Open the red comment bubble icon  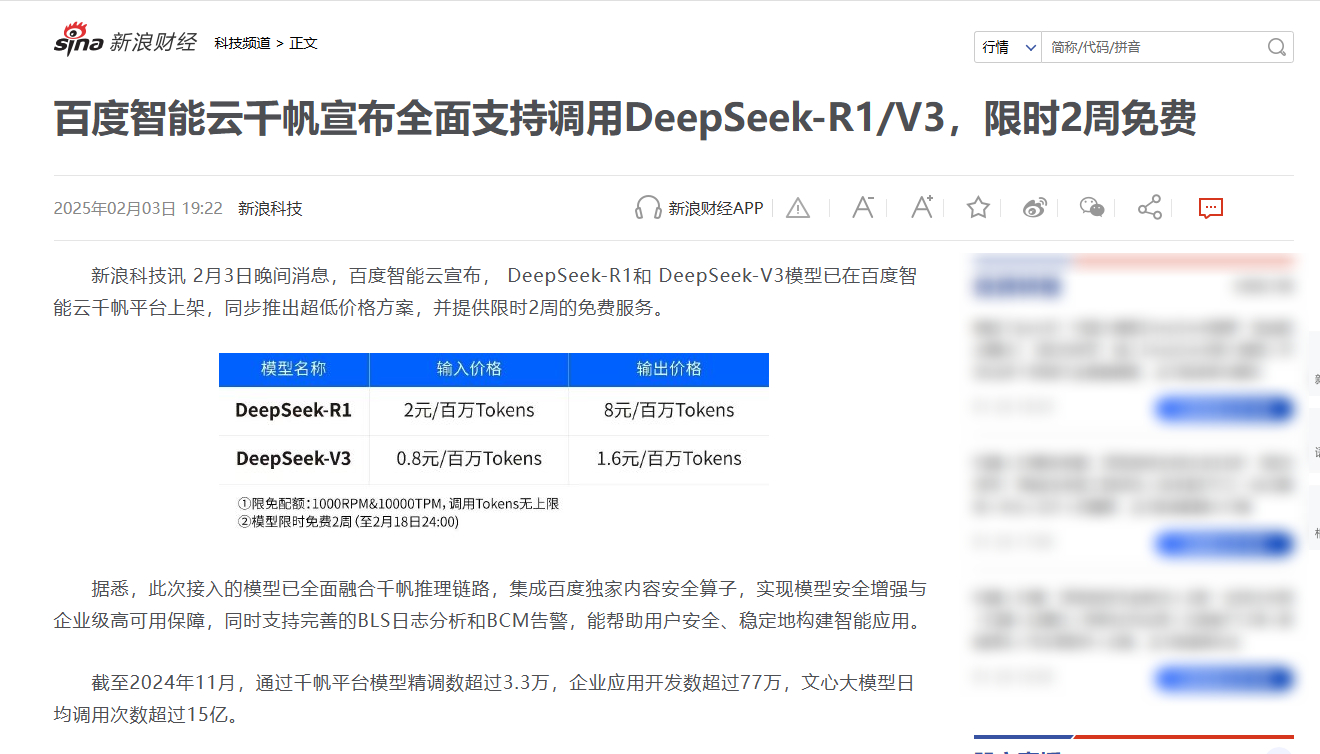pyautogui.click(x=1211, y=208)
